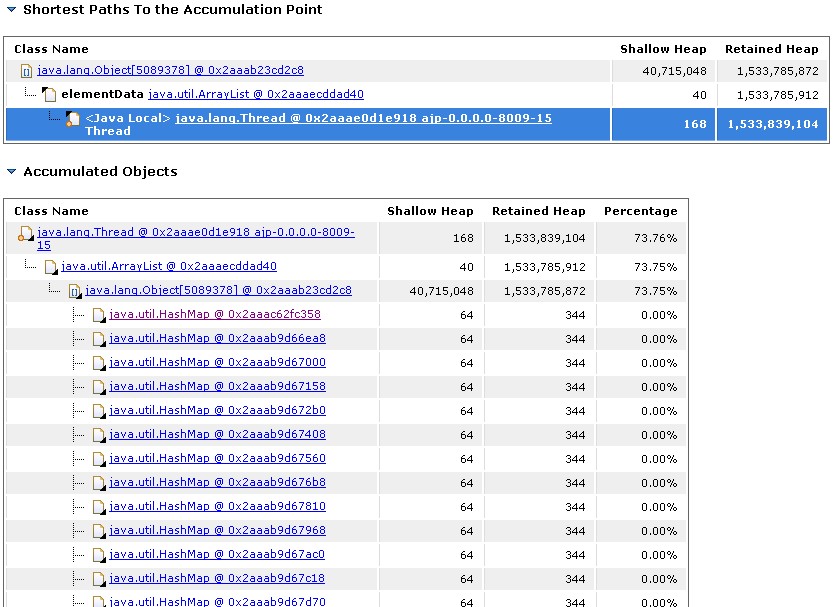Open HashMap @ 0x2aaab9d67158 link
838x607 pixels.
coord(217,386)
